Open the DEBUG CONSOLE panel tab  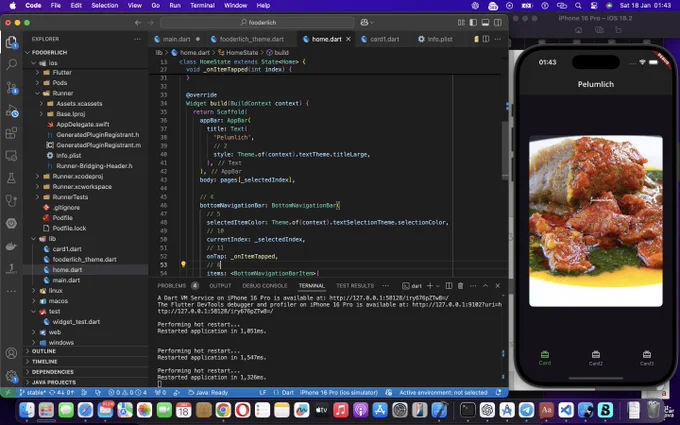click(x=265, y=286)
